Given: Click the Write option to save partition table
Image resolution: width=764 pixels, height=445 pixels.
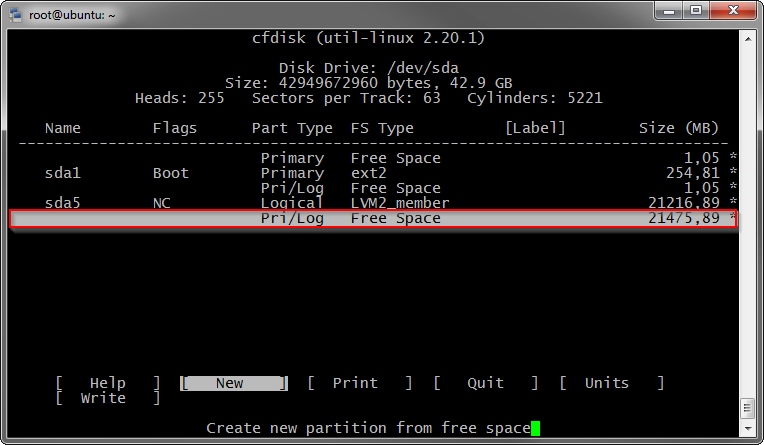Looking at the screenshot, I should point(103,398).
